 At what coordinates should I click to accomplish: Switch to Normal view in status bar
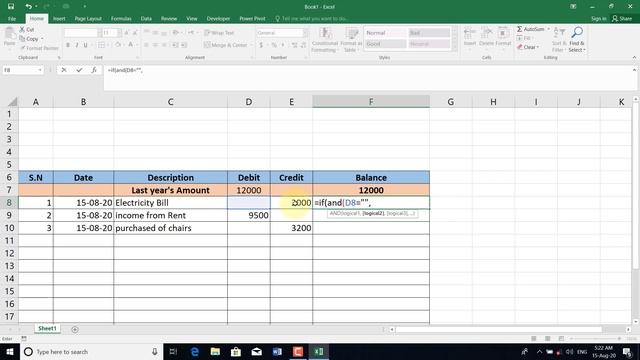[x=533, y=338]
